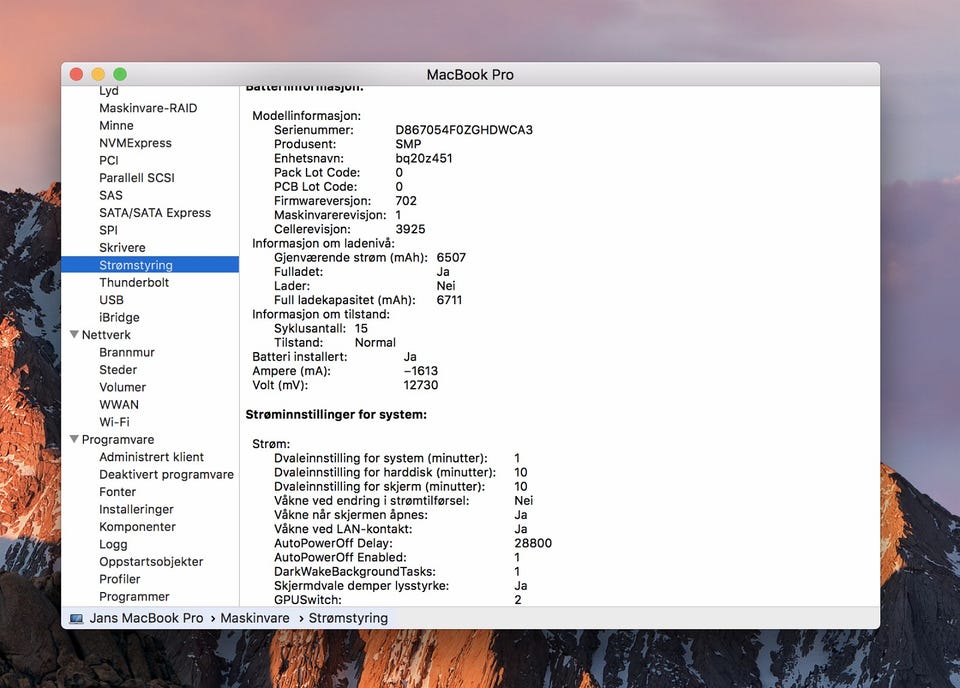Open Installeringer in the Programvare list

(x=136, y=510)
